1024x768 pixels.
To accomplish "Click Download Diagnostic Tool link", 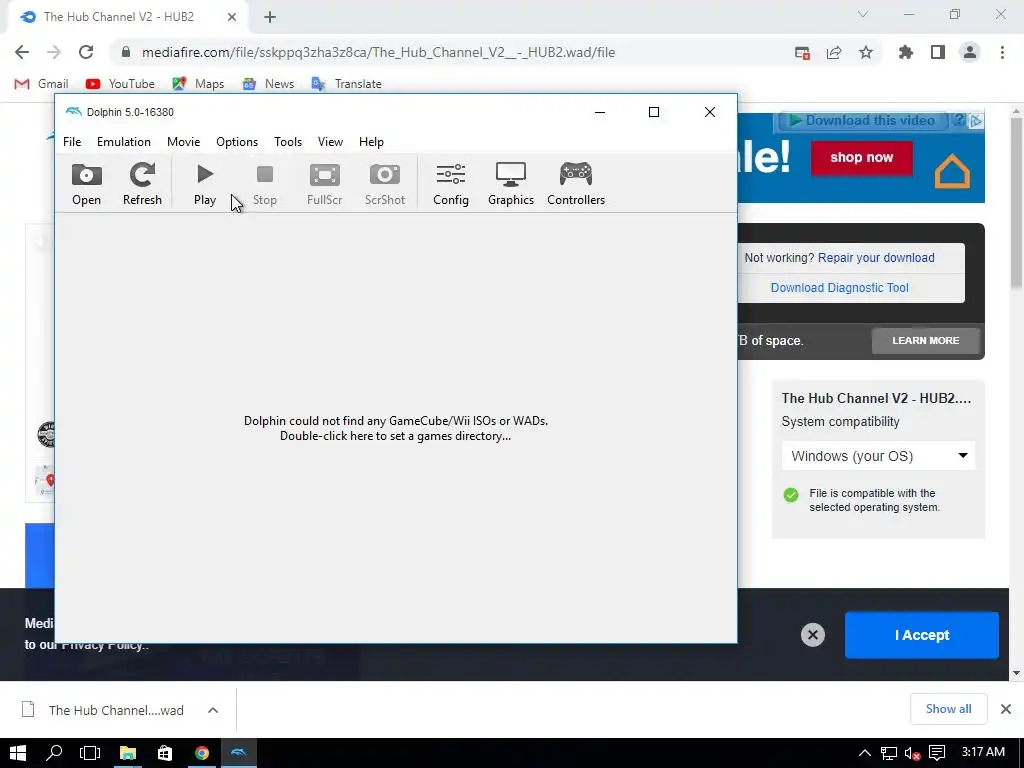I will tap(839, 287).
